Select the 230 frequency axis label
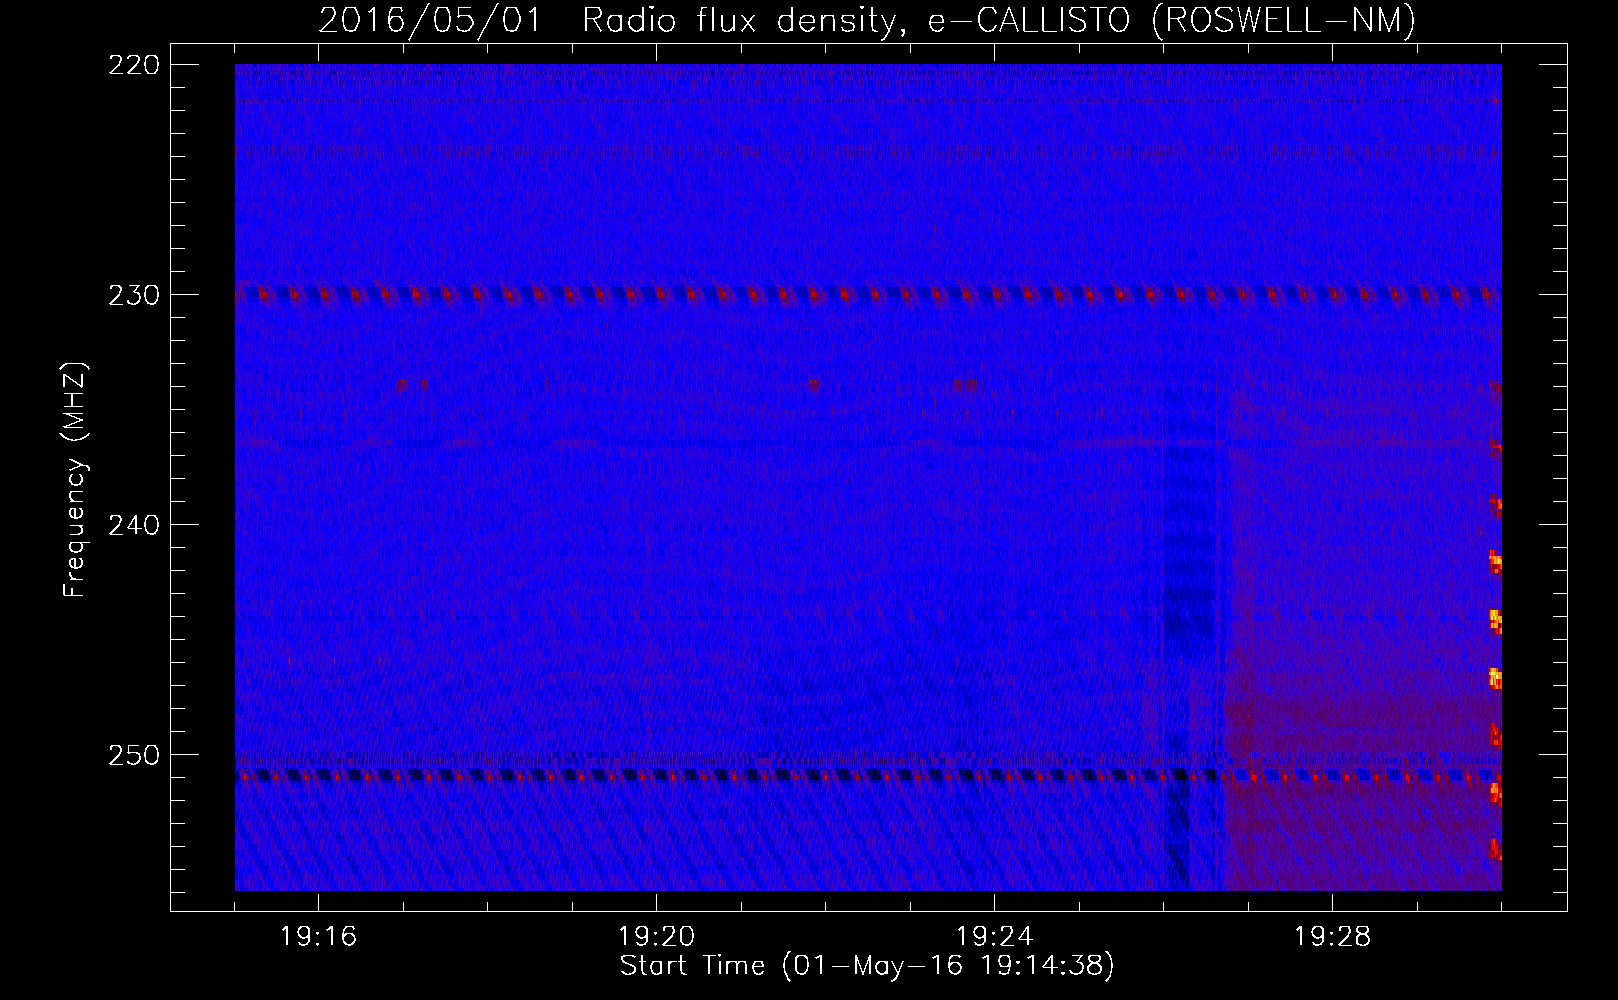This screenshot has height=1000, width=1618. click(133, 295)
